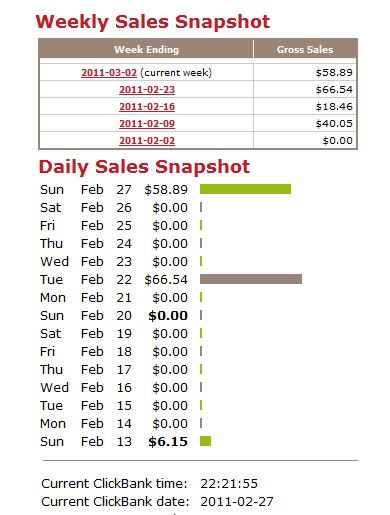390x515 pixels.
Task: Select the $40.05 gross sales cell
Action: coord(334,124)
